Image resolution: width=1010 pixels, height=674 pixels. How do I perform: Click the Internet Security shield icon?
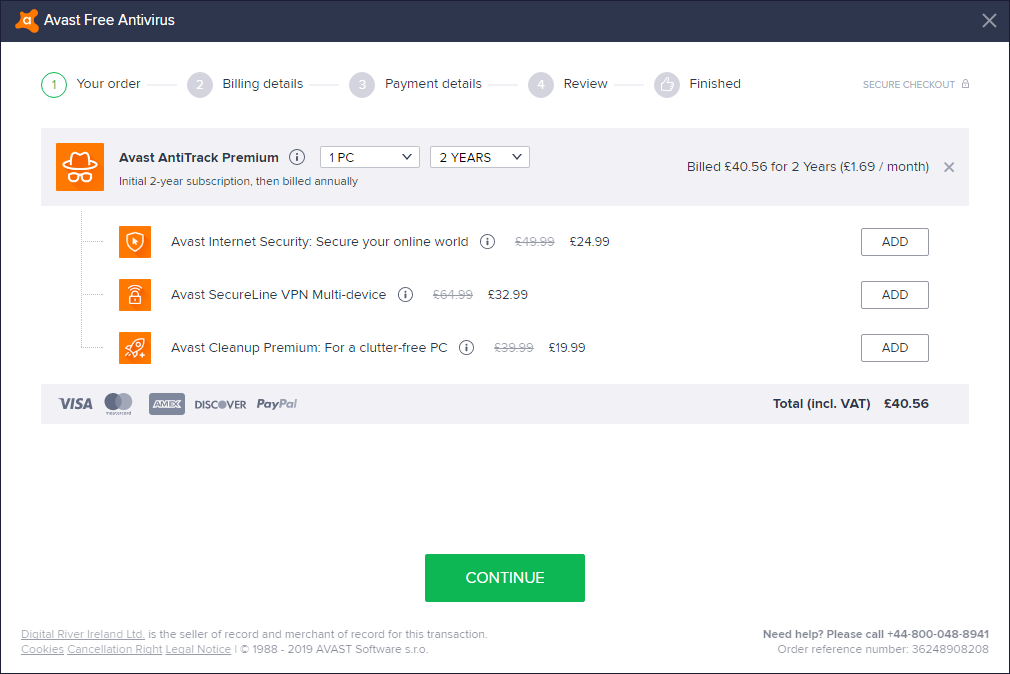tap(135, 242)
